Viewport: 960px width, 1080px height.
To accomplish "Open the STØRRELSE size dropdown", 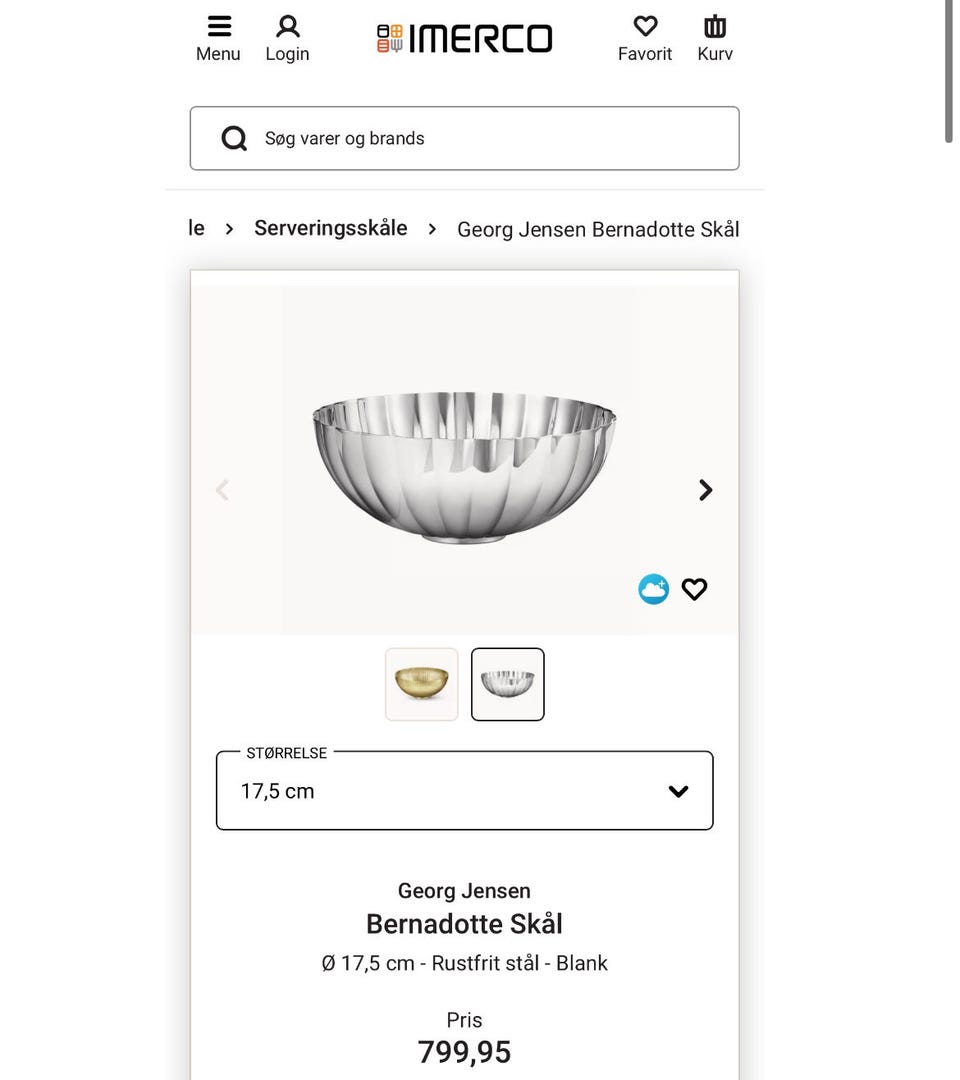I will tap(463, 790).
